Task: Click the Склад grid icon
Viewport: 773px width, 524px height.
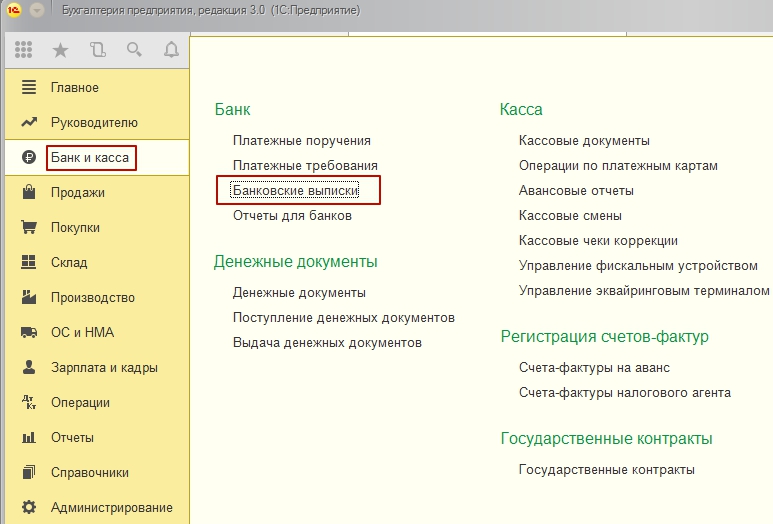Action: coord(29,262)
